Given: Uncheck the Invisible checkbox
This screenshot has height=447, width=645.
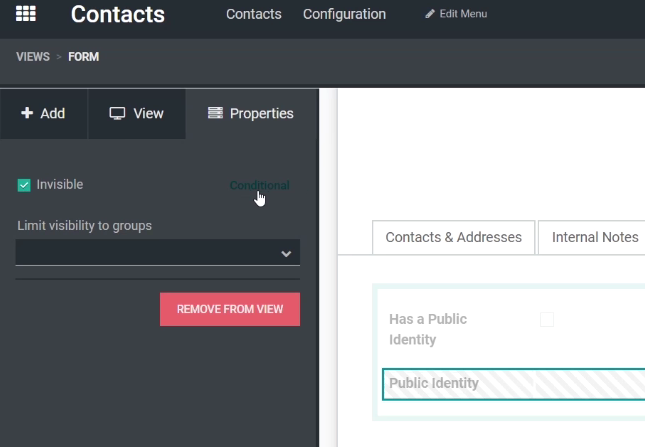Looking at the screenshot, I should (24, 185).
